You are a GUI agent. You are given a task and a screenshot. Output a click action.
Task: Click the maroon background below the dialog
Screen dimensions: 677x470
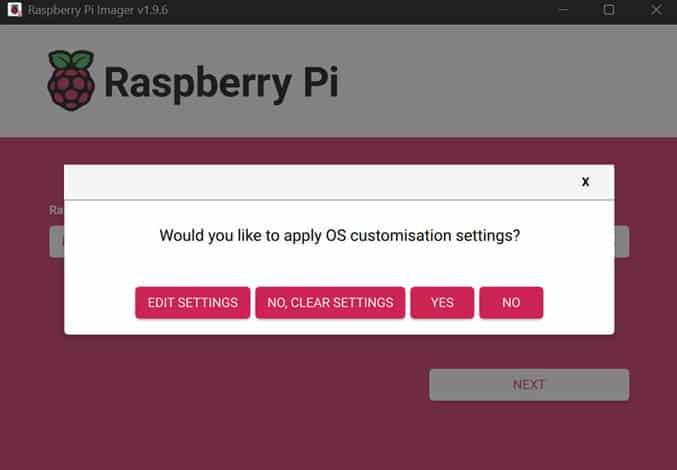250,400
